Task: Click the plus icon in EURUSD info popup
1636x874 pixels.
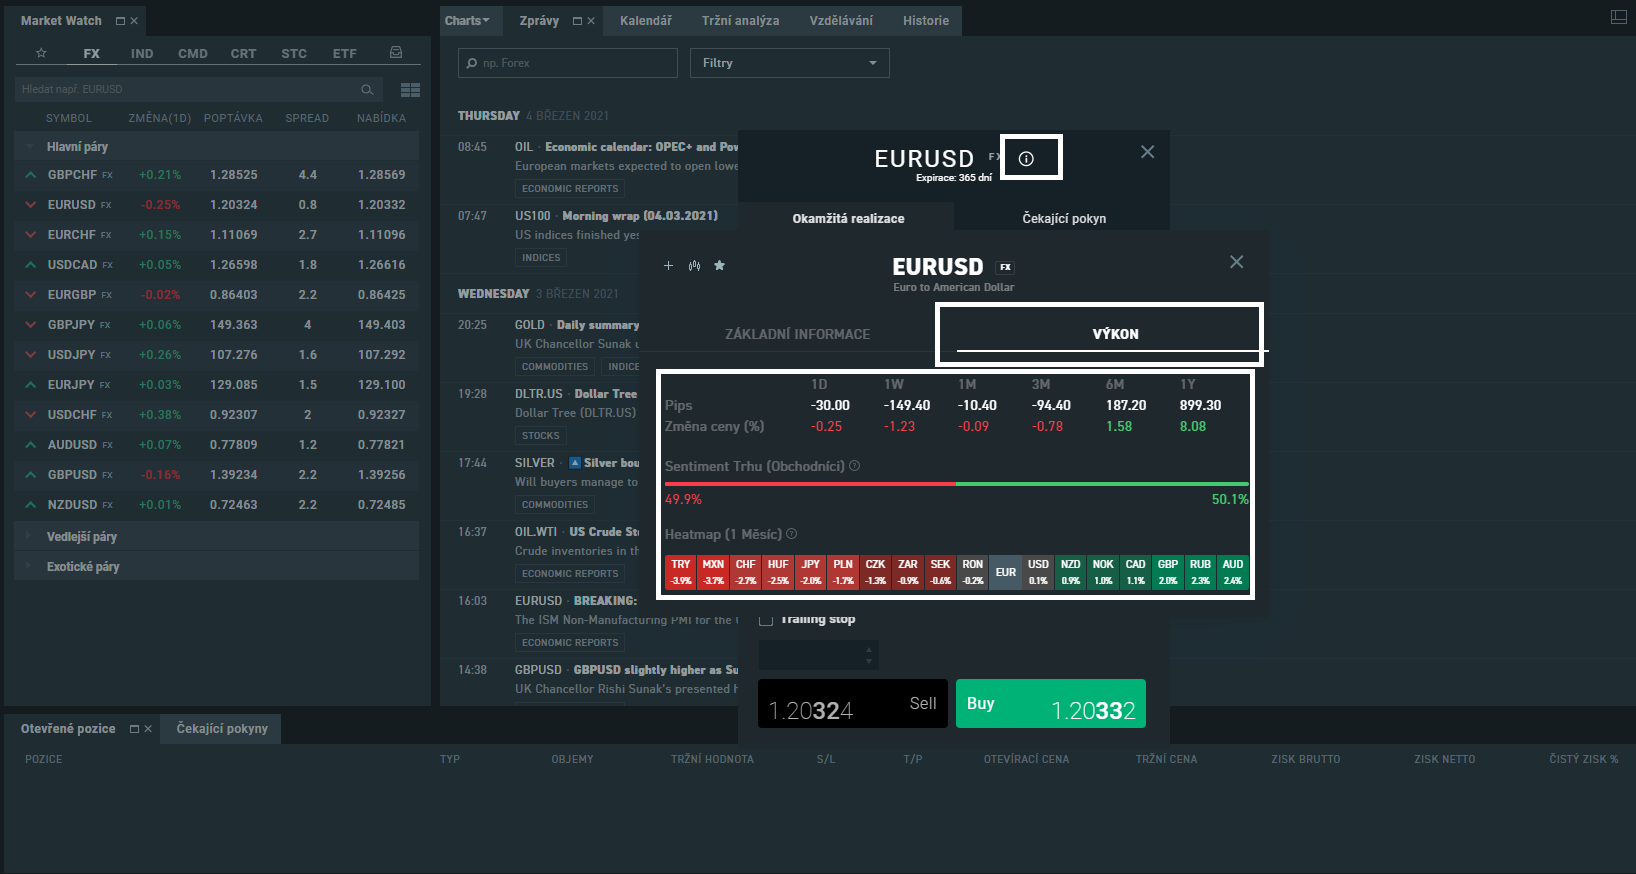Action: 669,266
